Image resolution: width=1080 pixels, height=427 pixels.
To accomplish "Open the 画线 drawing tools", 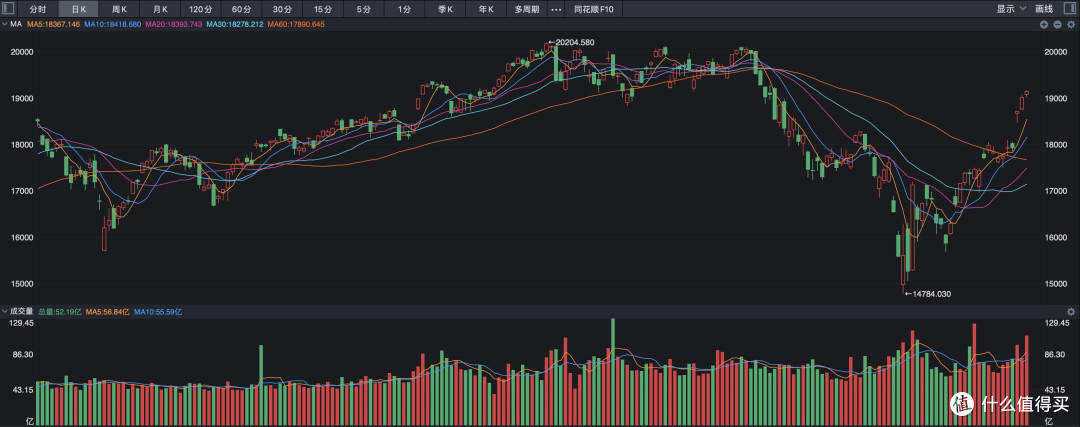I will 1045,9.
